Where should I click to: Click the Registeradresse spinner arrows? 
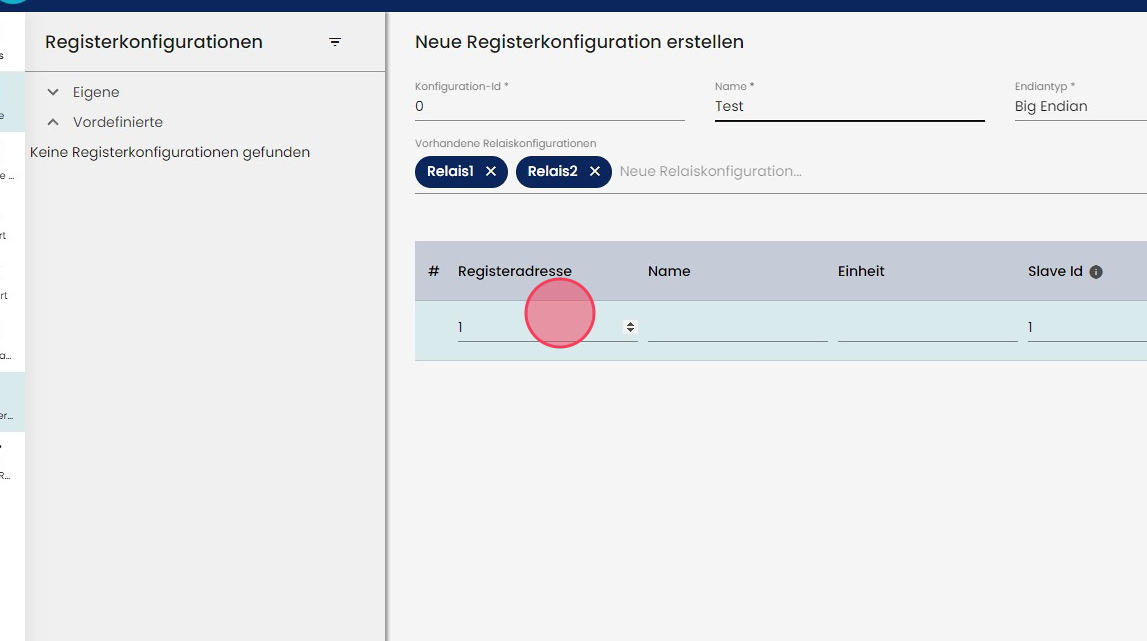coord(630,327)
